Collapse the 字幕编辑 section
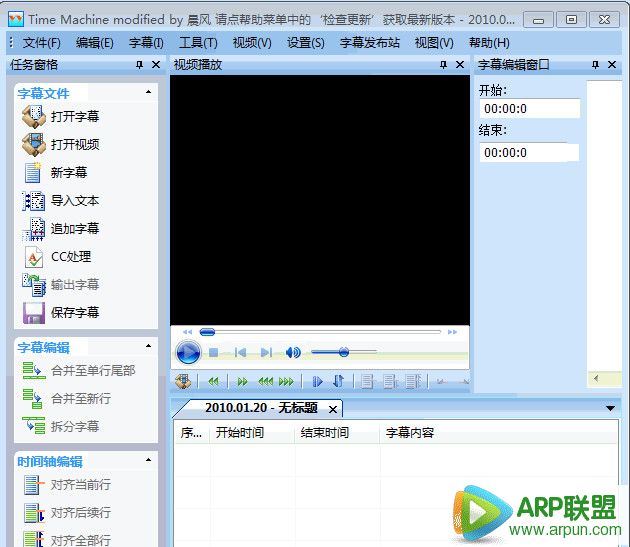This screenshot has width=630, height=547. click(148, 346)
